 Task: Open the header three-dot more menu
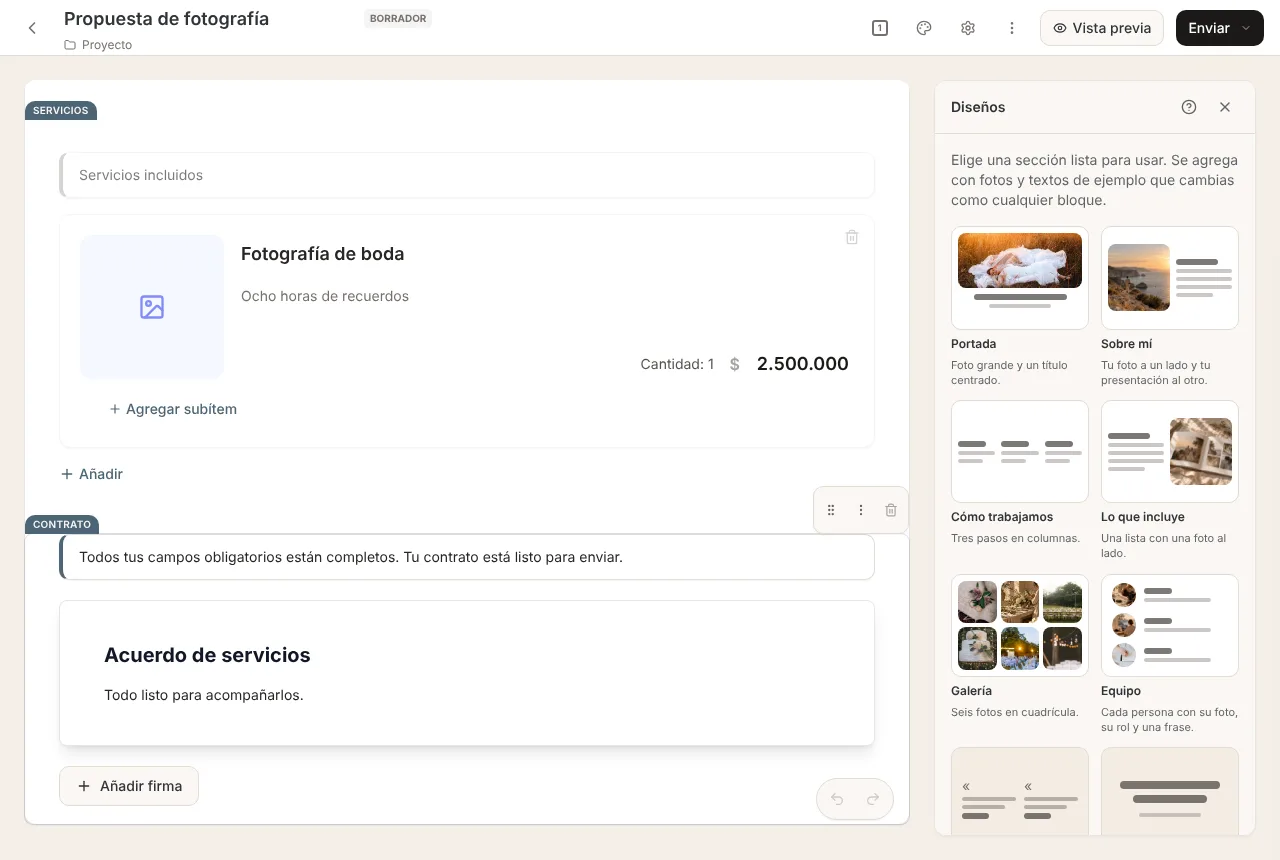[1012, 28]
